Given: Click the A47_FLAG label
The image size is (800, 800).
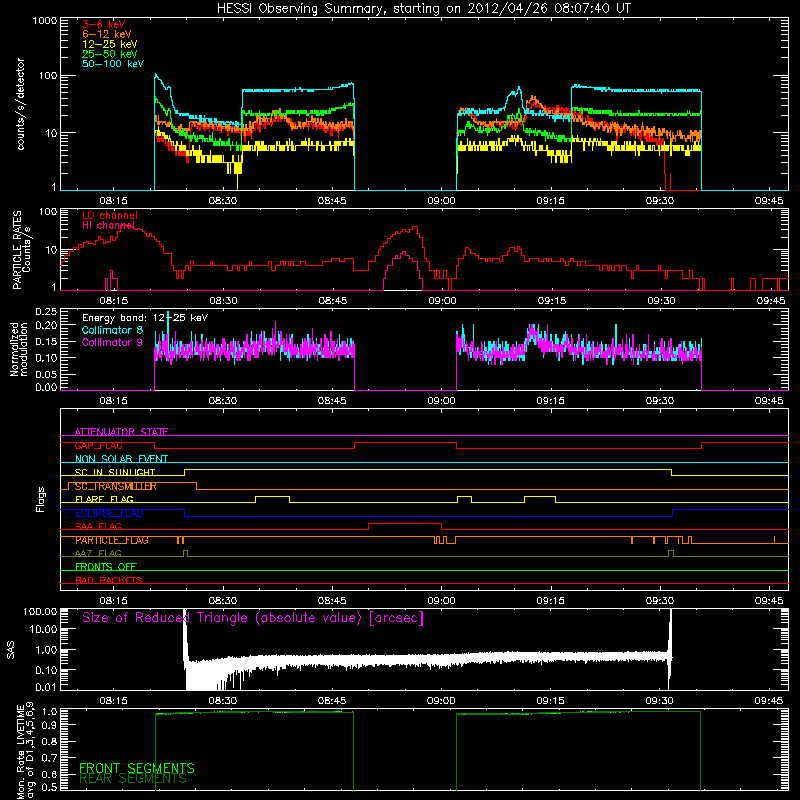Looking at the screenshot, I should [x=98, y=553].
